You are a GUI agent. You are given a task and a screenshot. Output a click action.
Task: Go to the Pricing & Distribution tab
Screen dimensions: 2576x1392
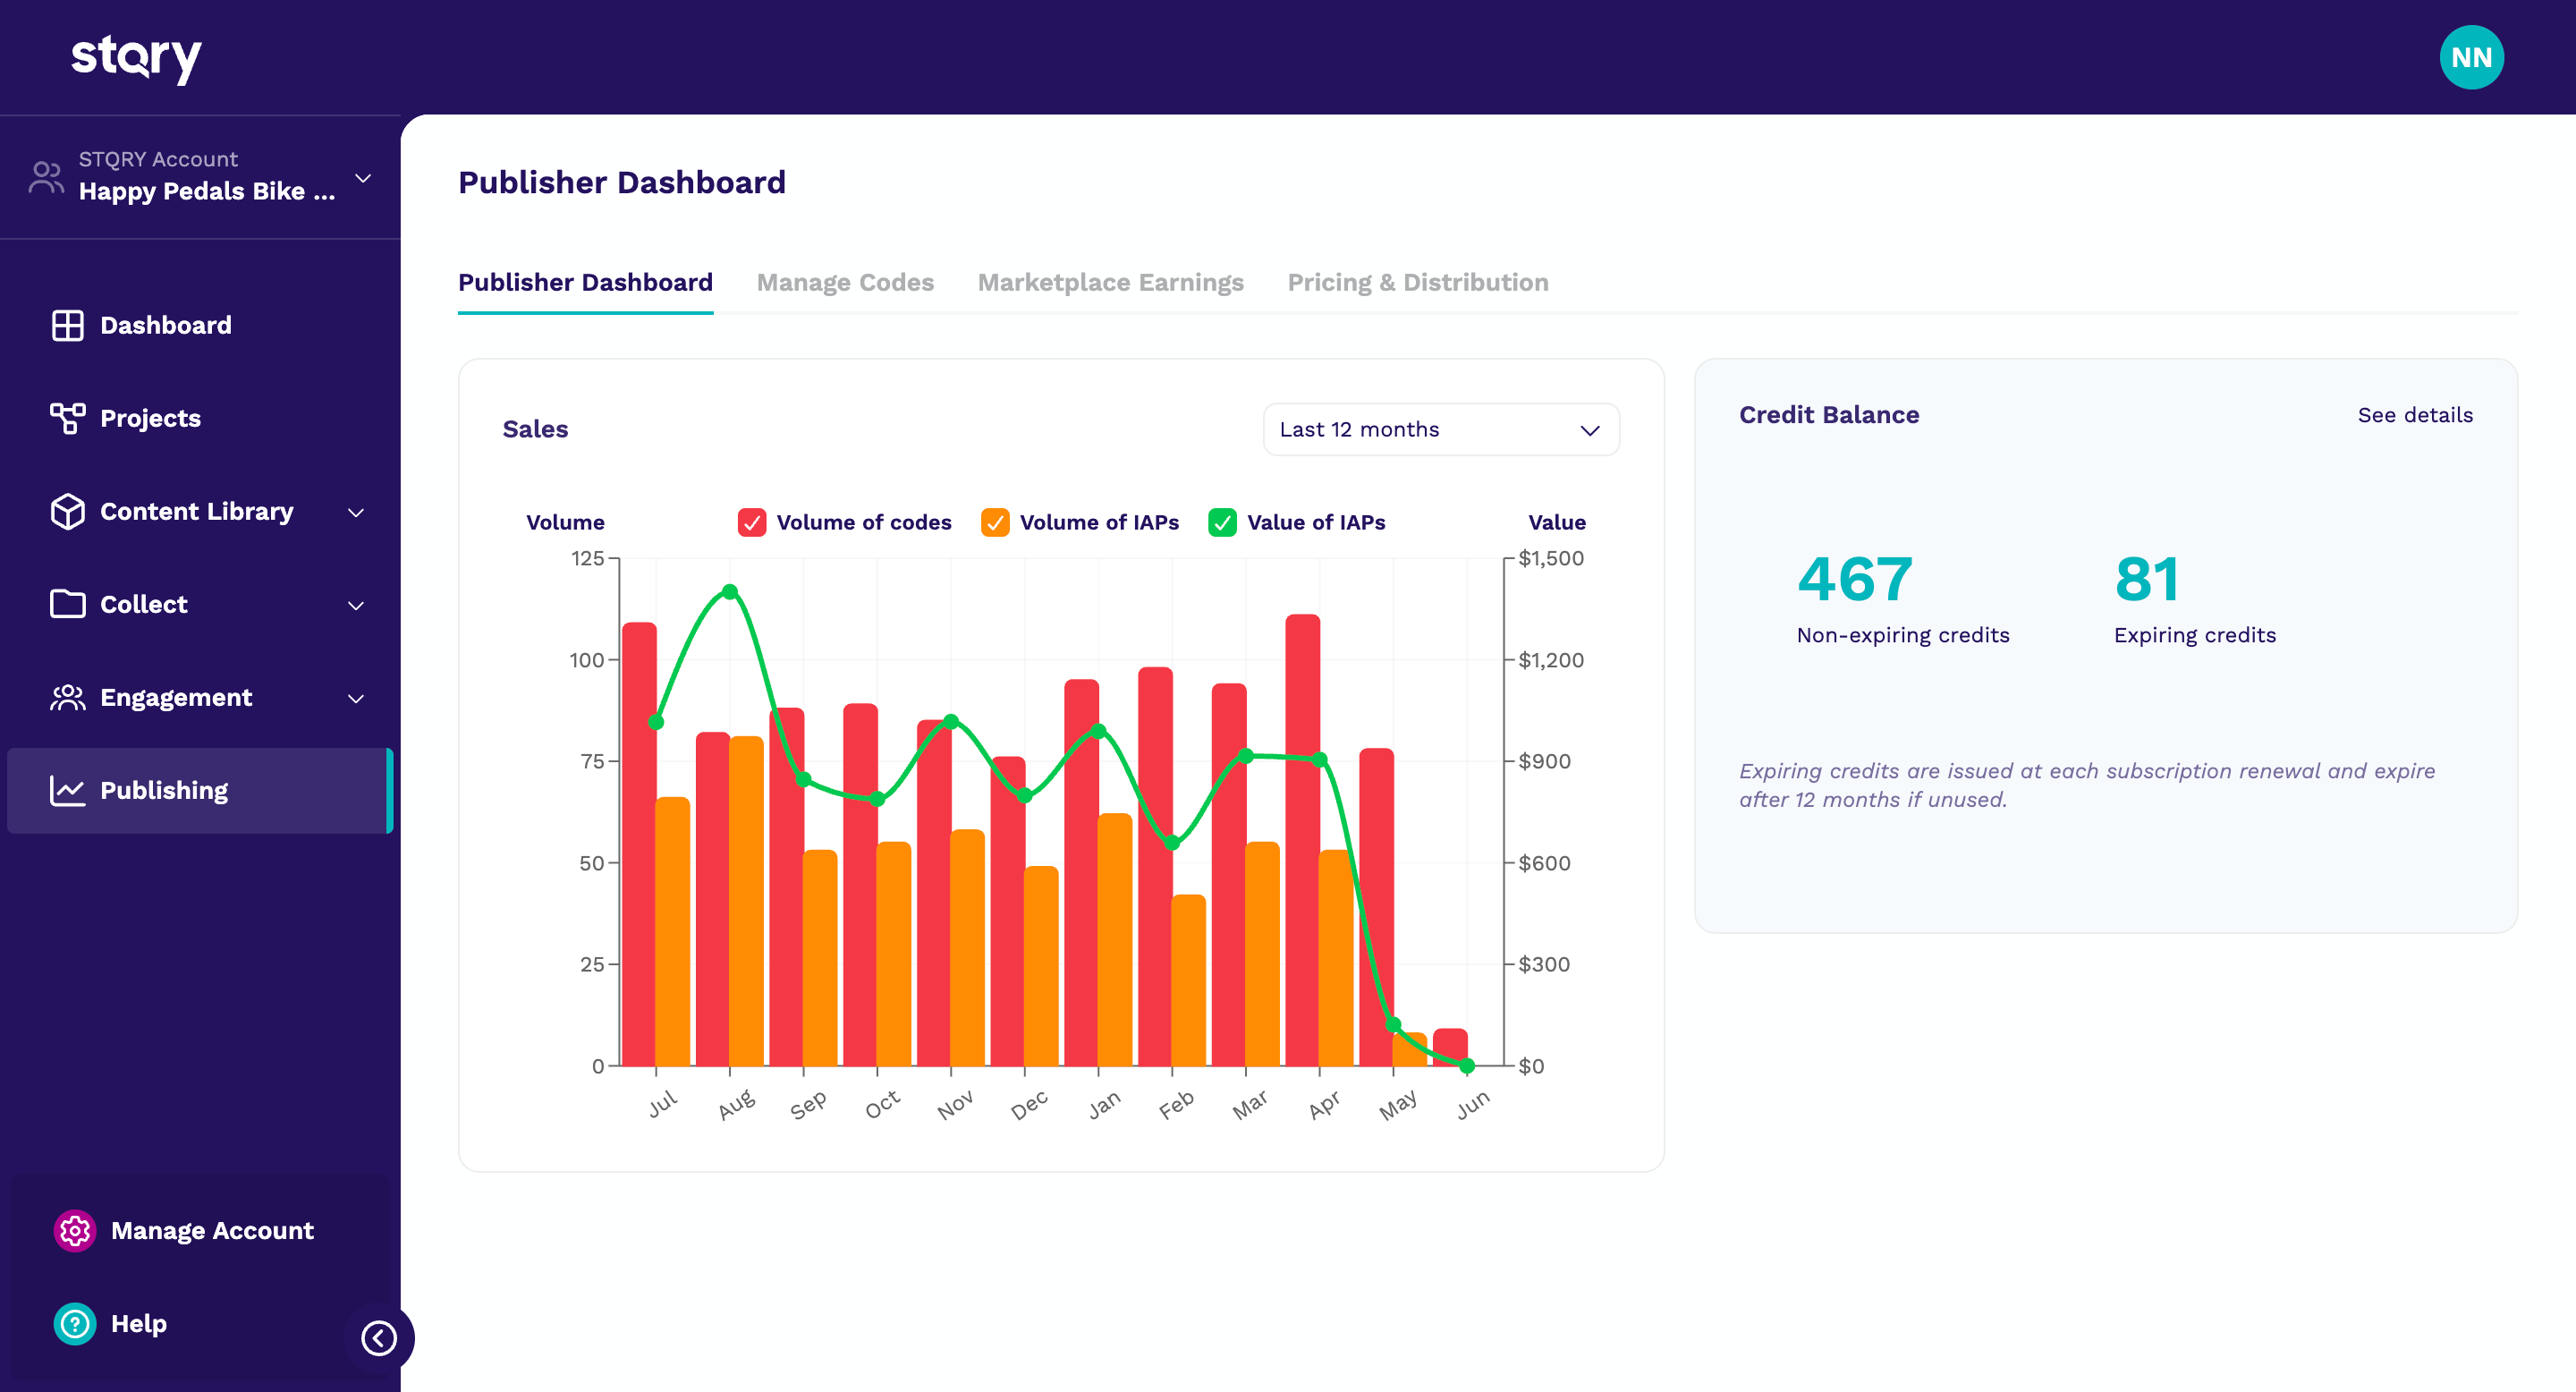pos(1417,283)
